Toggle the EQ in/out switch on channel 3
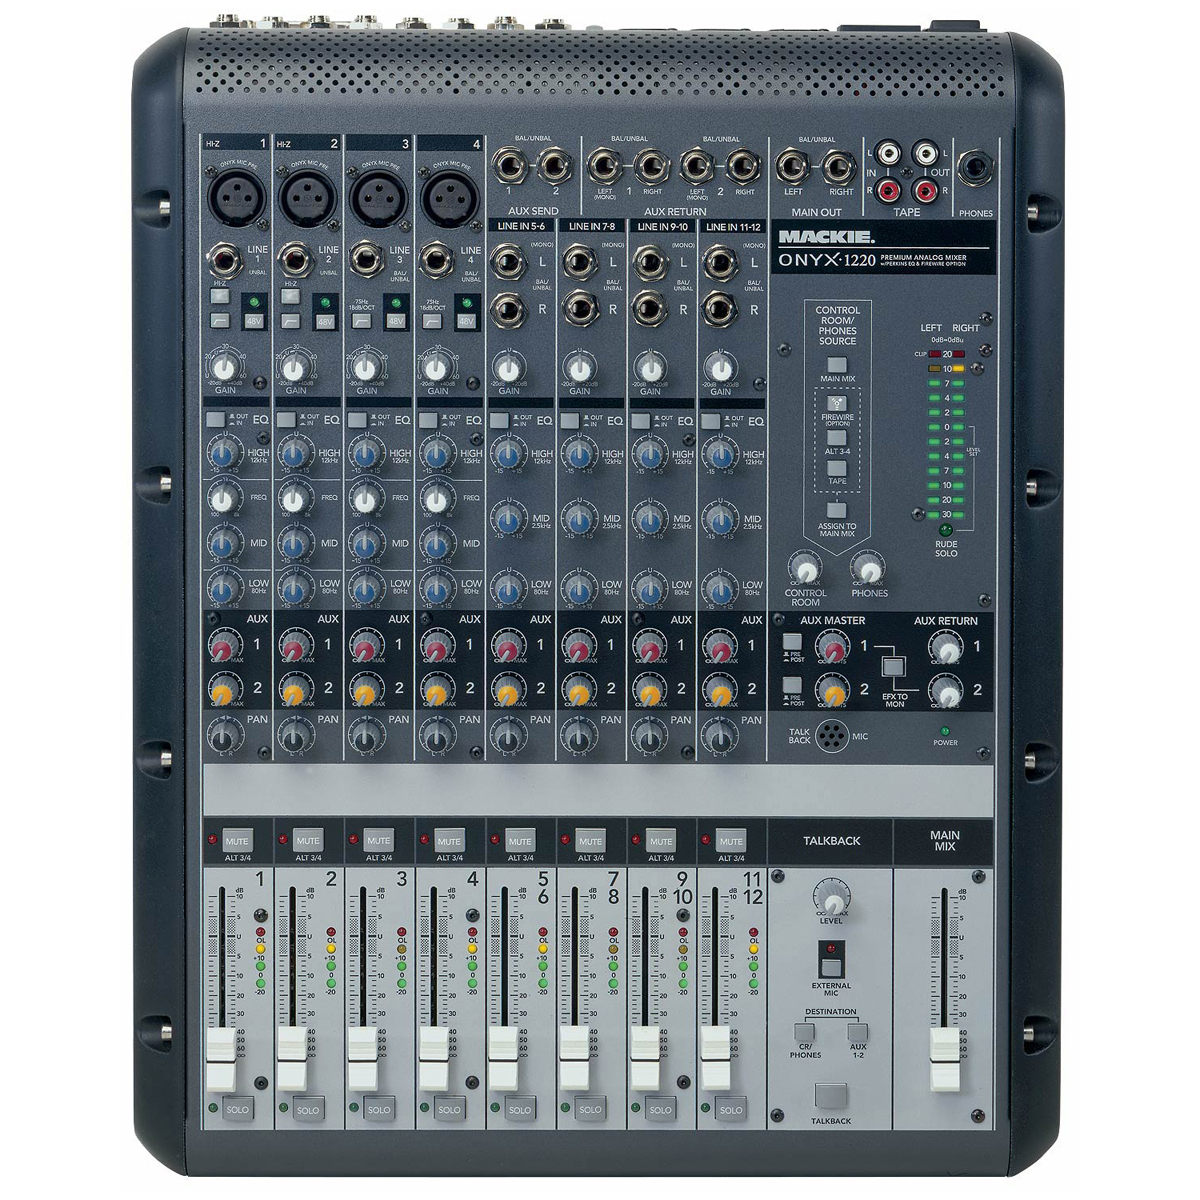 click(x=356, y=421)
